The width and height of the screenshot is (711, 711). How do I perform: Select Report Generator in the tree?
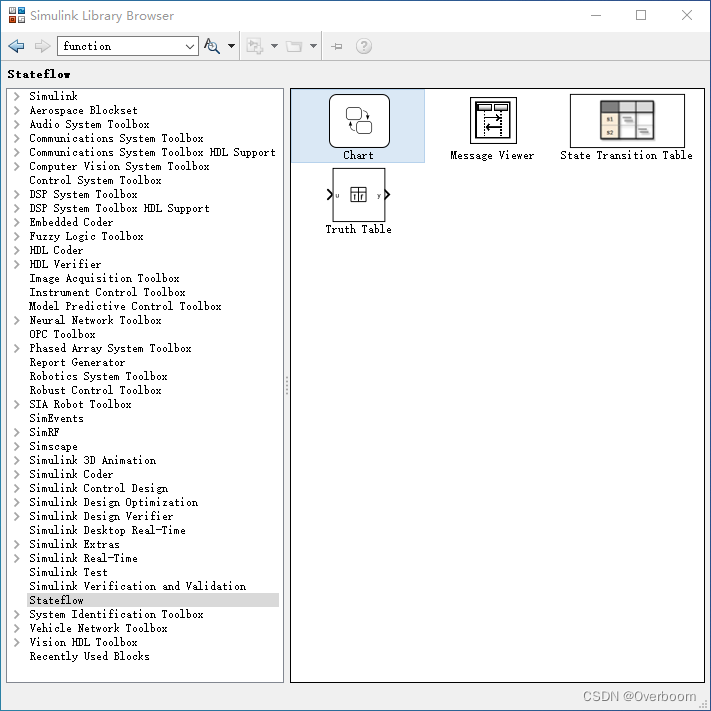tap(77, 363)
